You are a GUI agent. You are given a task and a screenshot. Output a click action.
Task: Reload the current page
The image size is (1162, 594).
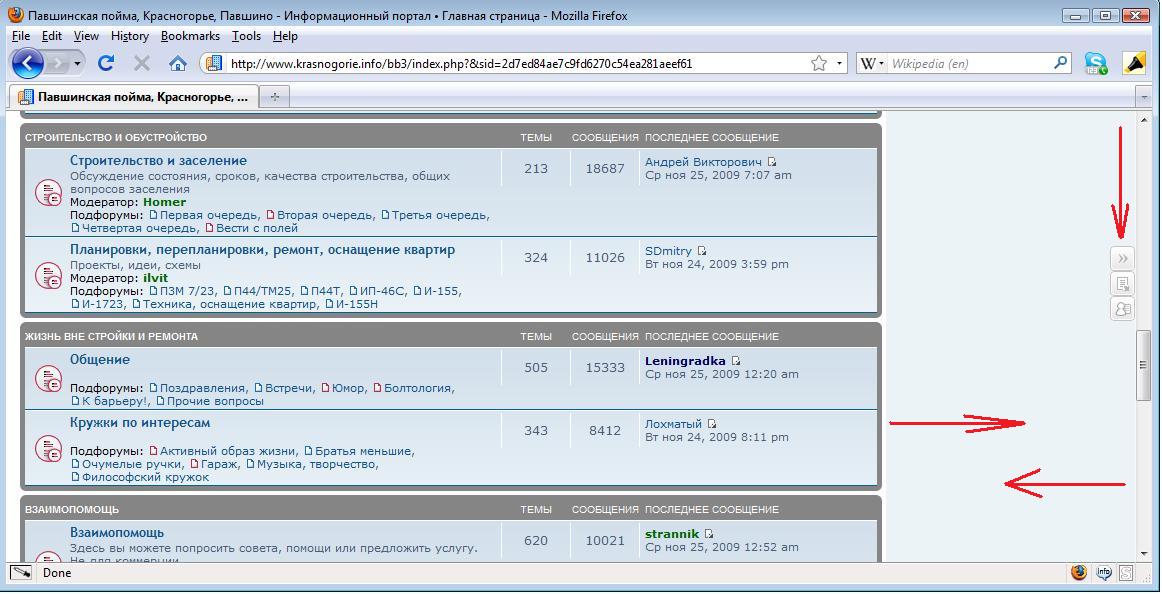click(106, 63)
